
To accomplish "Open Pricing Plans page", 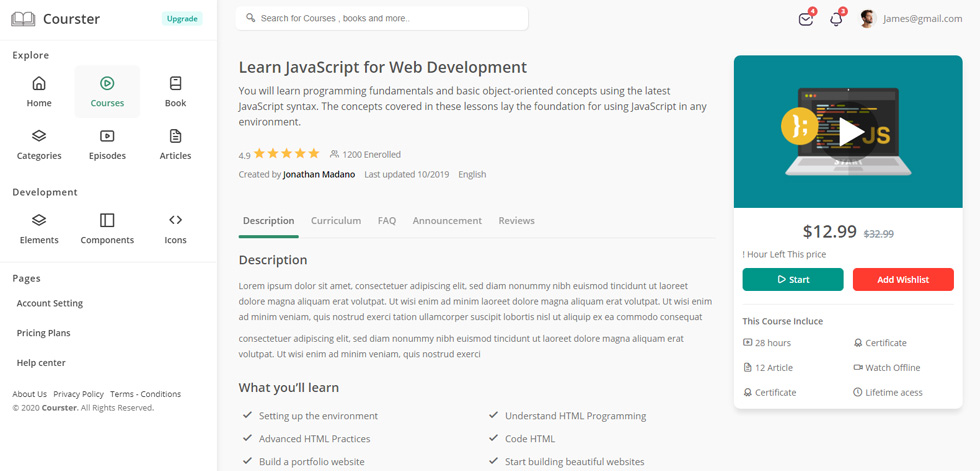I will (44, 333).
